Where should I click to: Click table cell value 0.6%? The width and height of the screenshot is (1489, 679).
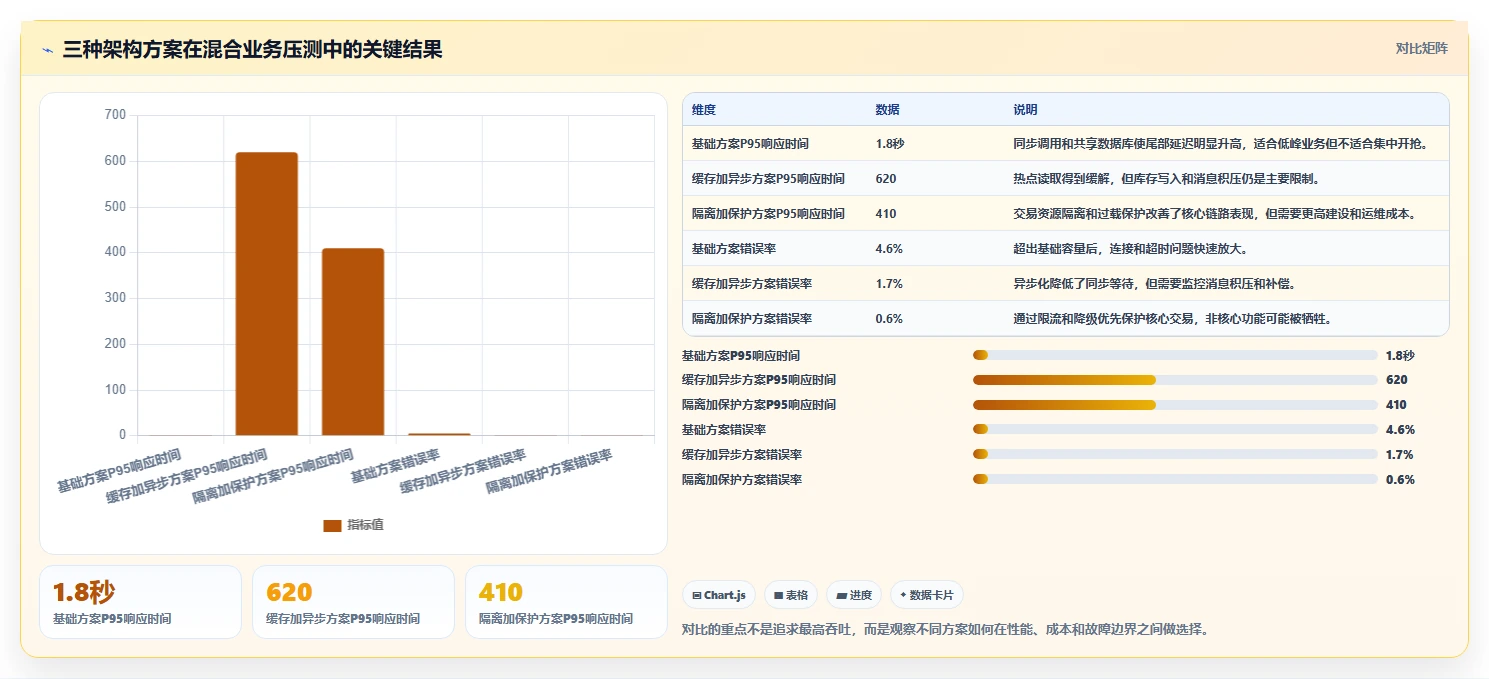click(889, 319)
